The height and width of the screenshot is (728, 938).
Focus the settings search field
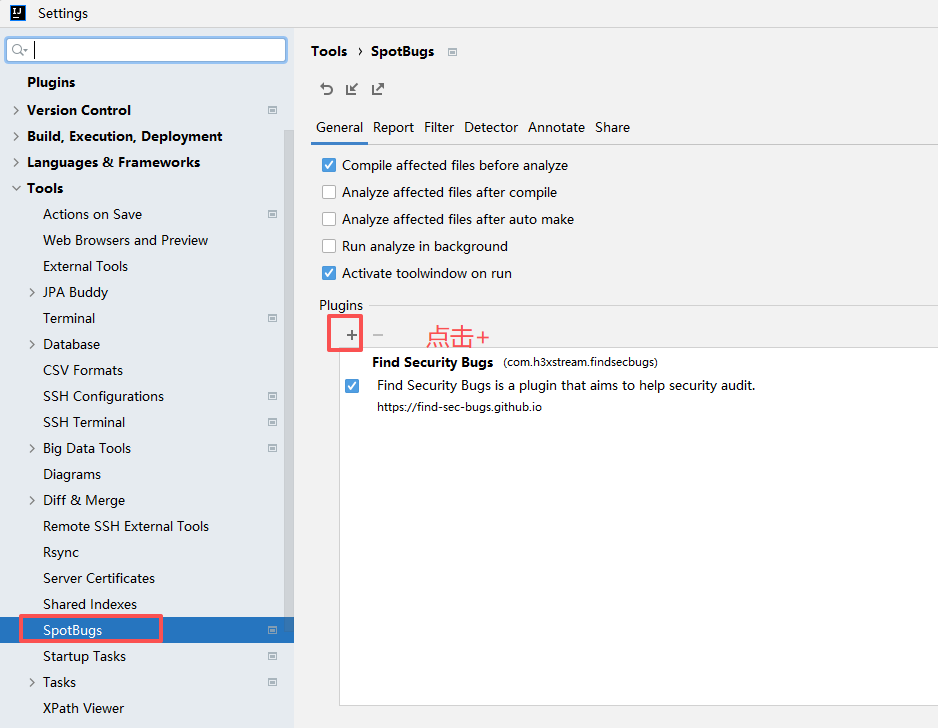(x=146, y=50)
